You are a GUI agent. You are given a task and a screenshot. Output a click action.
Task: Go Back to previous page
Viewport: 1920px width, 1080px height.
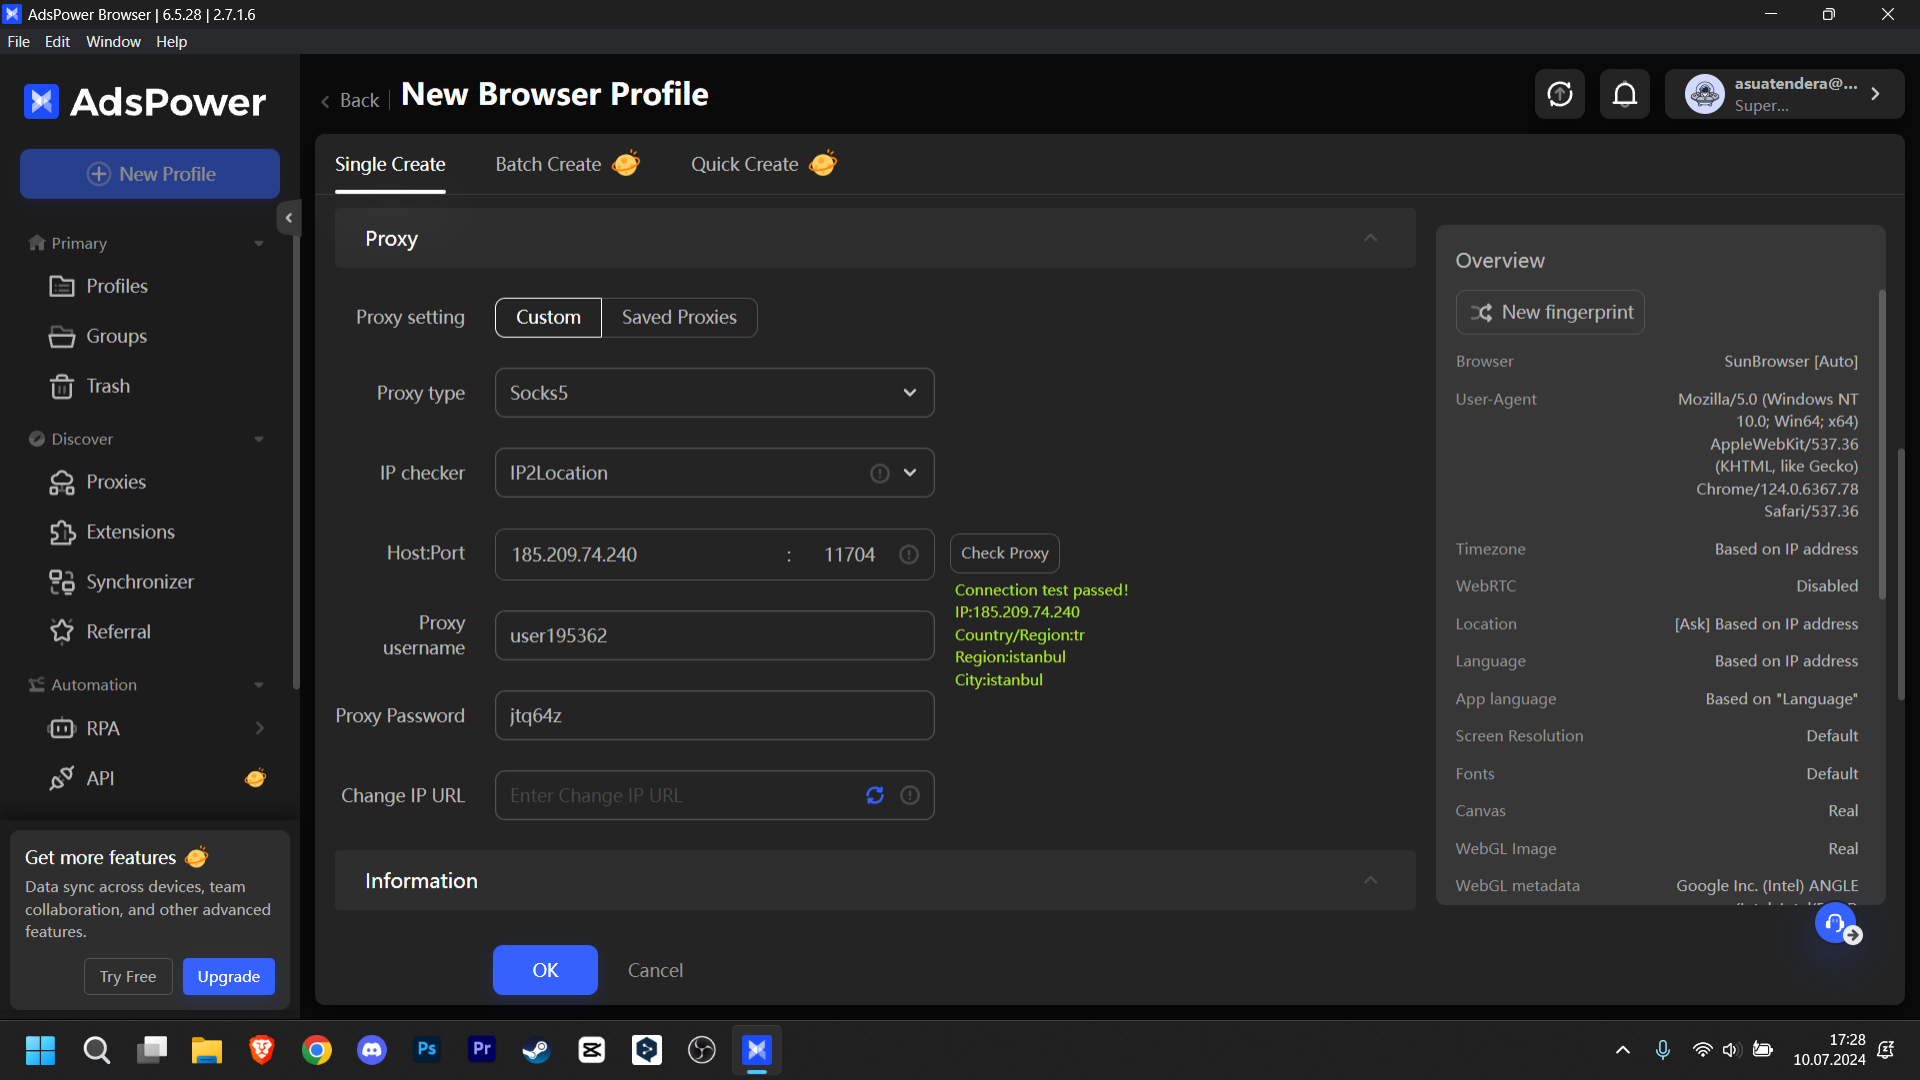coord(350,101)
